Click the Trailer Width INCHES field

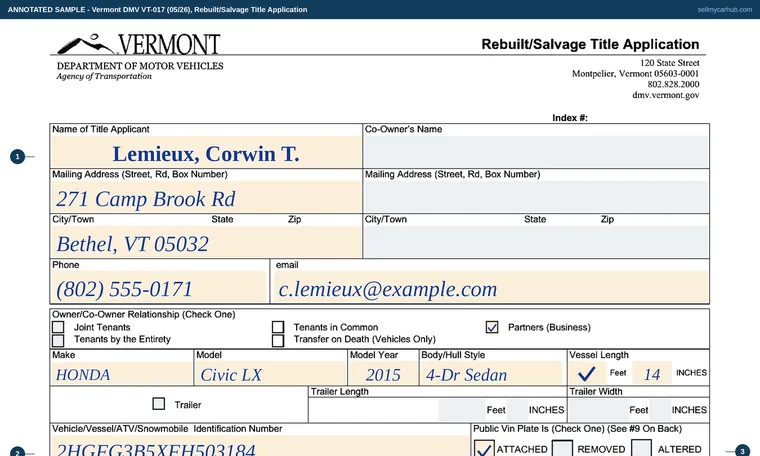660,410
